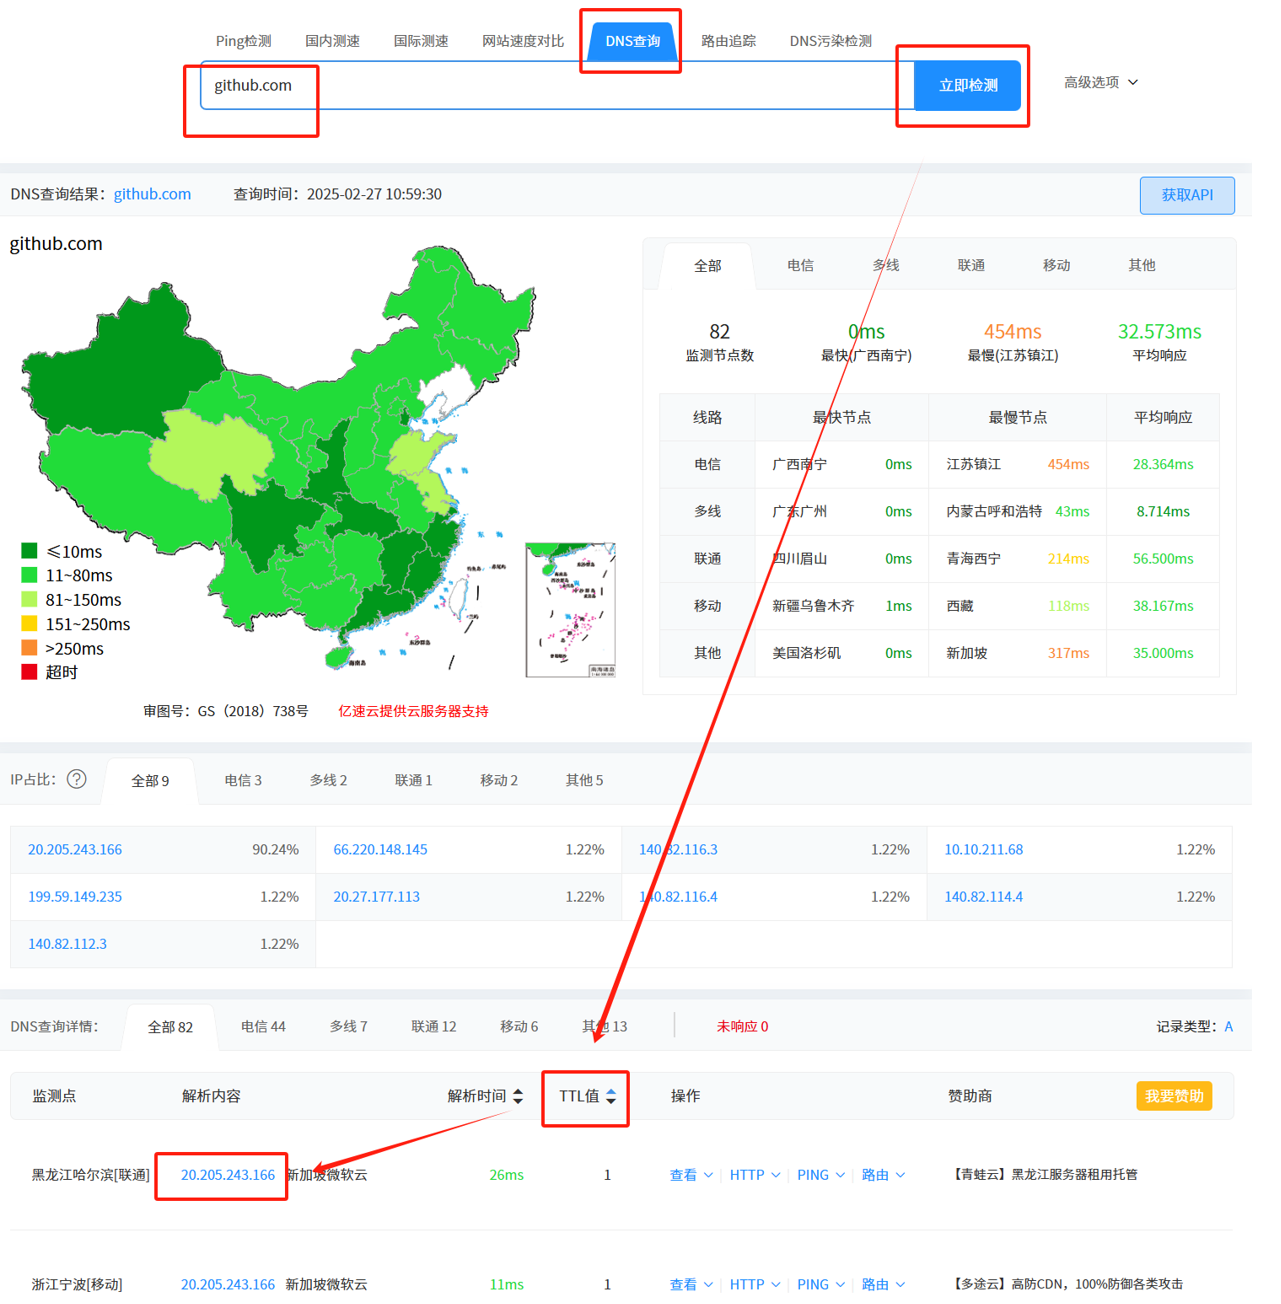
Task: Open IP link 10.10.211.68
Action: 983,849
